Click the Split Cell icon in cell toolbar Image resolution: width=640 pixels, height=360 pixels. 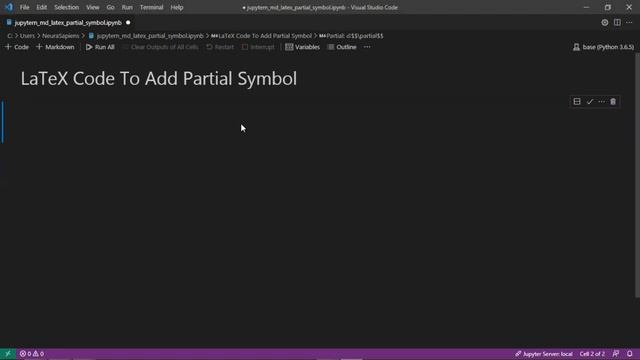pos(577,101)
